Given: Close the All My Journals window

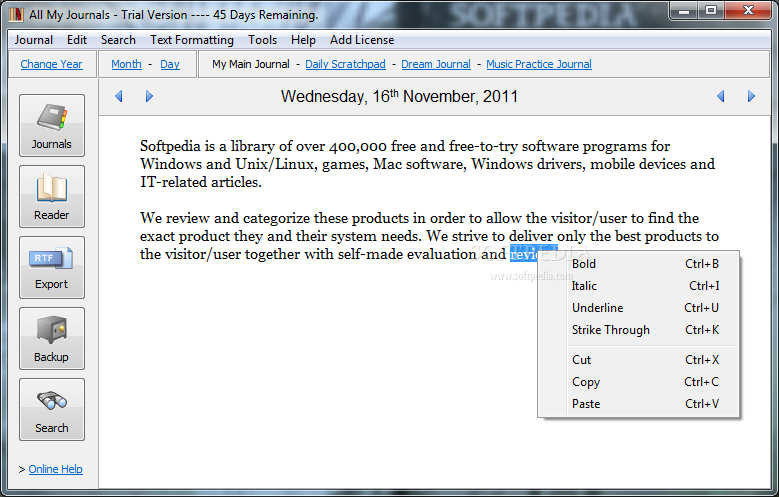Looking at the screenshot, I should coord(748,10).
